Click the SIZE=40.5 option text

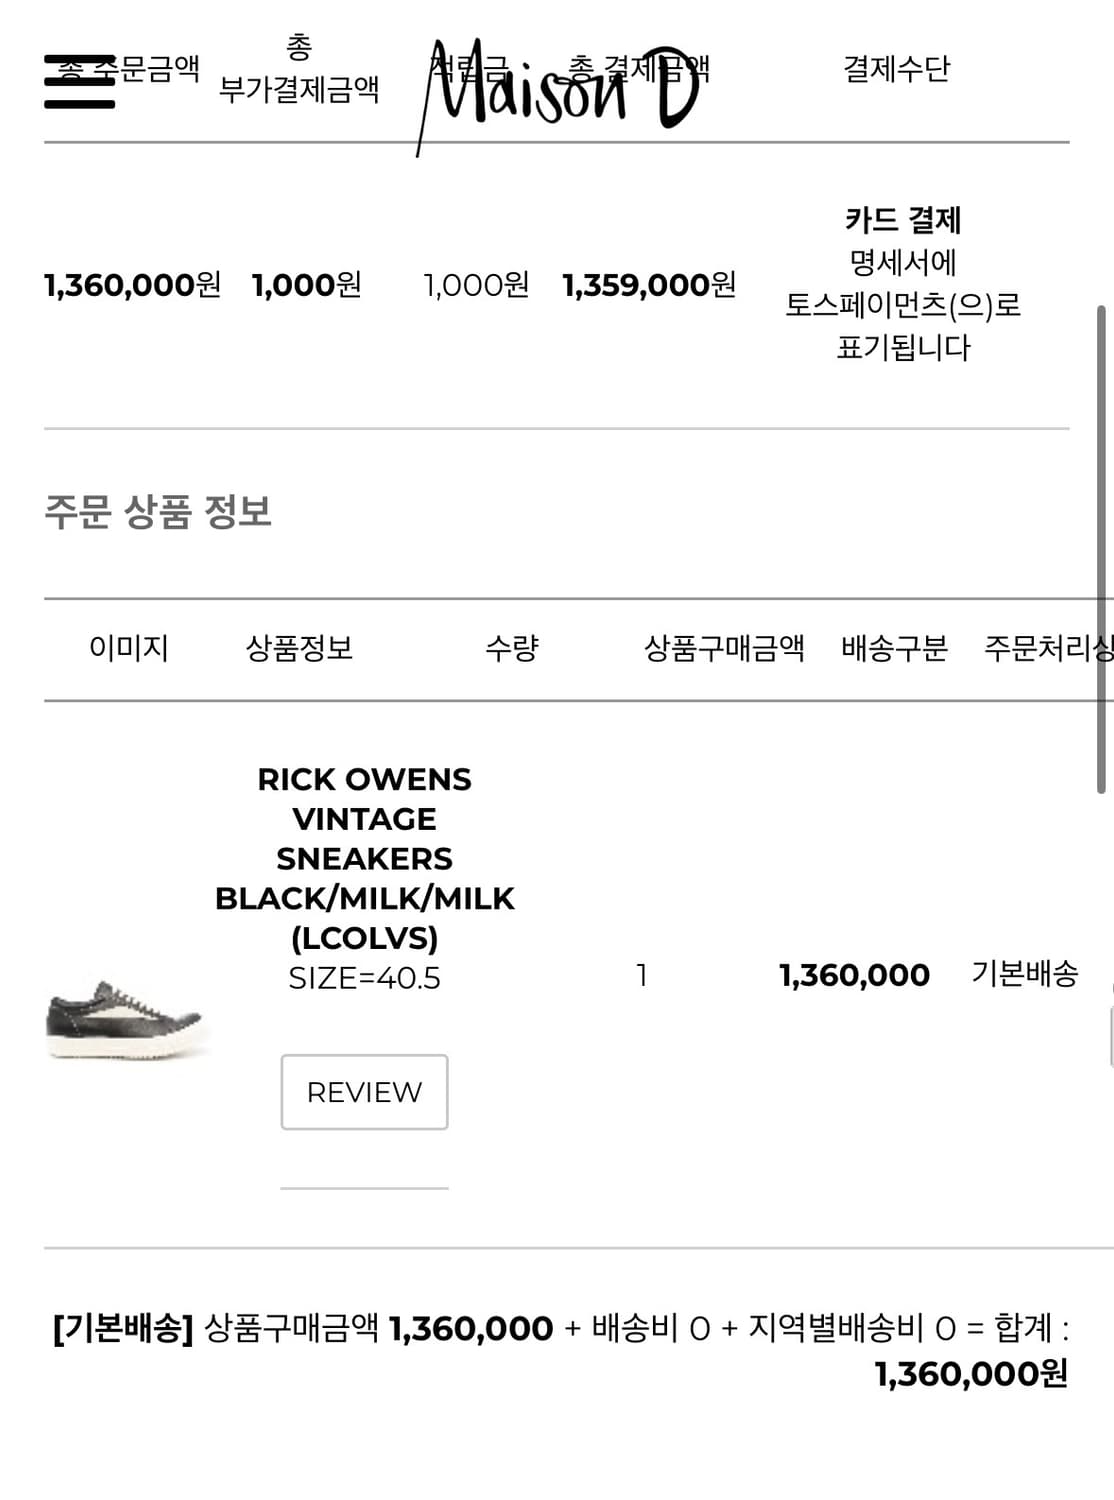coord(364,978)
